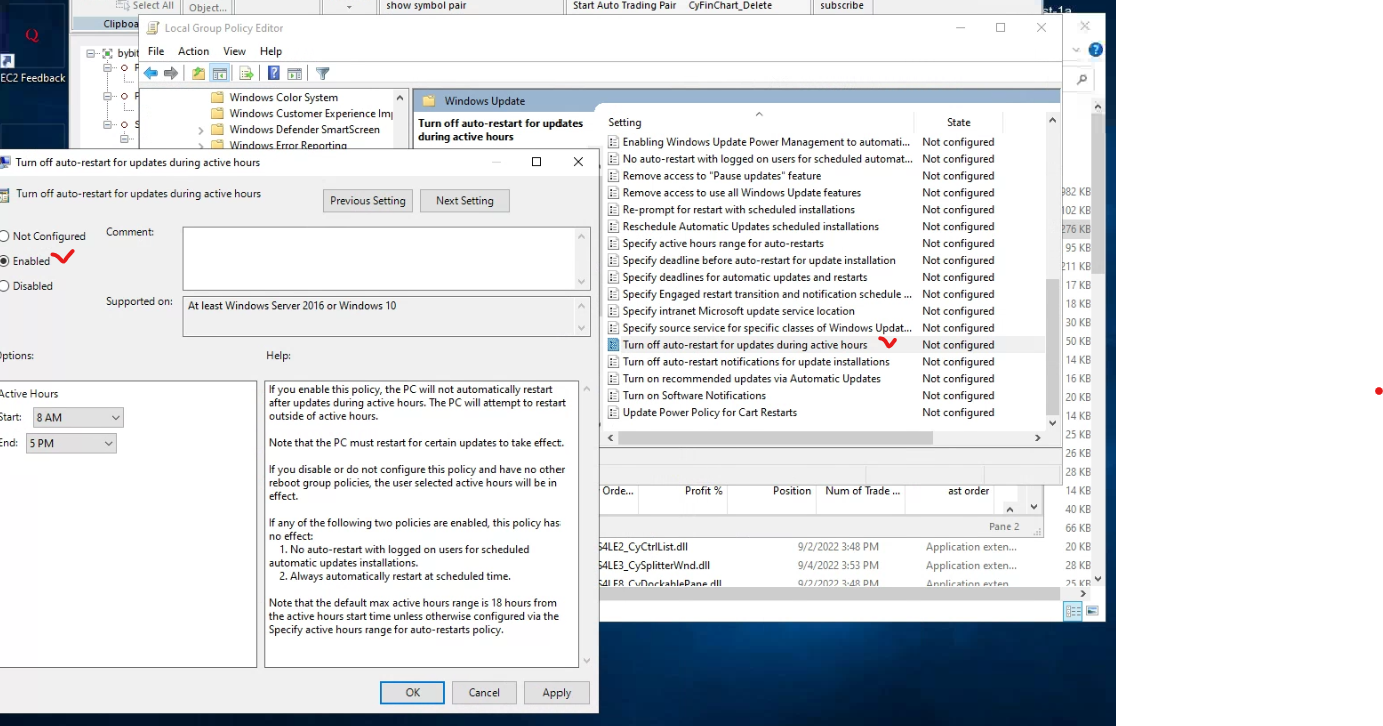
Task: Click OK in the policy dialog
Action: pos(412,692)
